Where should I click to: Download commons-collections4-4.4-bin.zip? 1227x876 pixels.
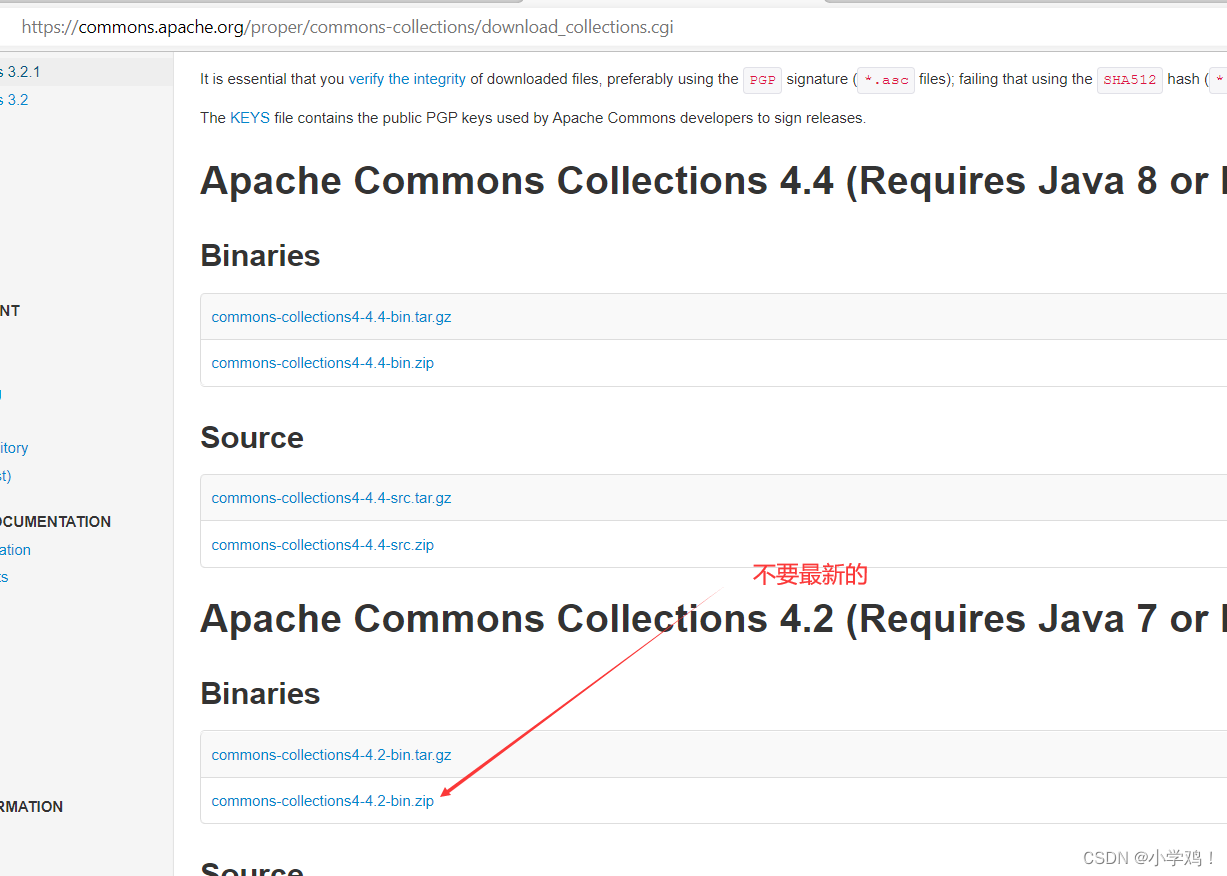322,363
